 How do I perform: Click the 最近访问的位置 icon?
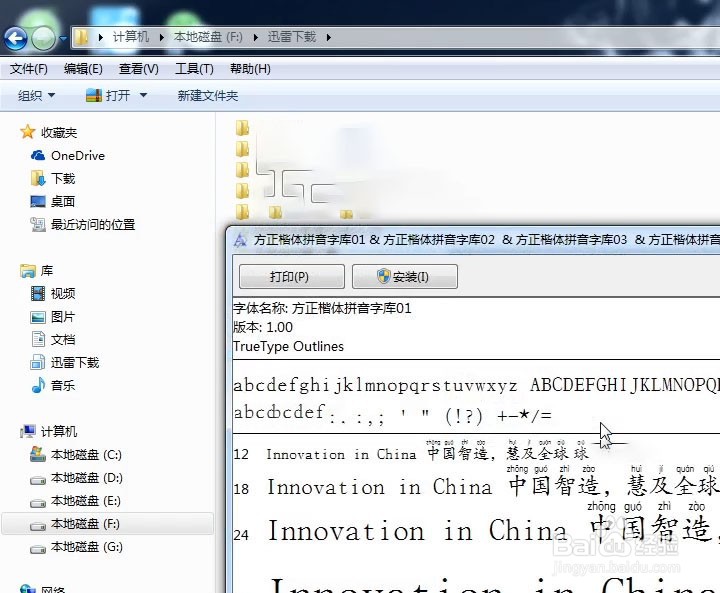tap(38, 225)
